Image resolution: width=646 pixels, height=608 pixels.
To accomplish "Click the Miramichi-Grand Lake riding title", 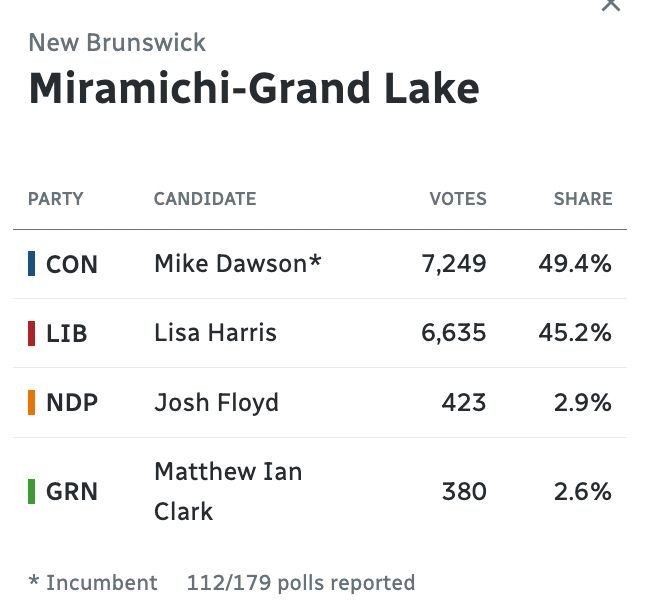I will point(254,88).
